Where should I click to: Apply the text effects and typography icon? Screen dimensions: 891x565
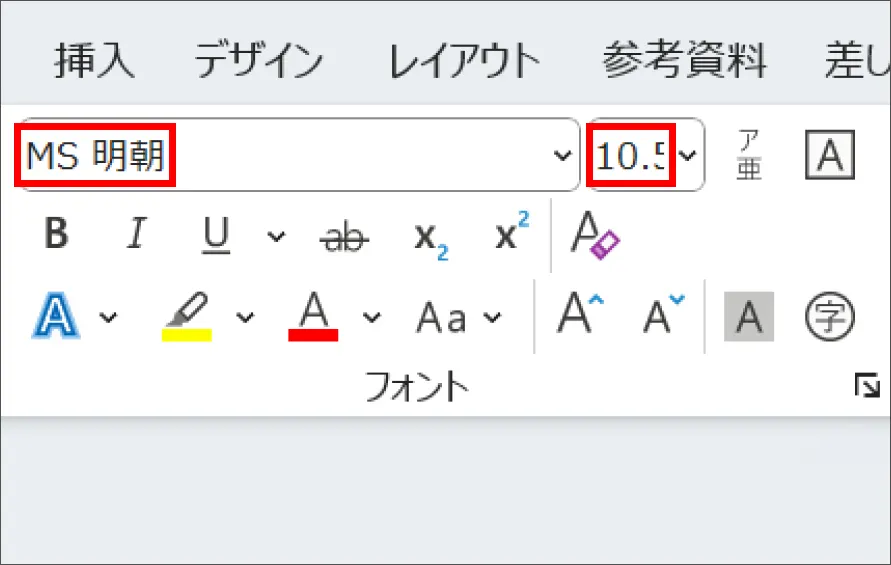(x=56, y=317)
